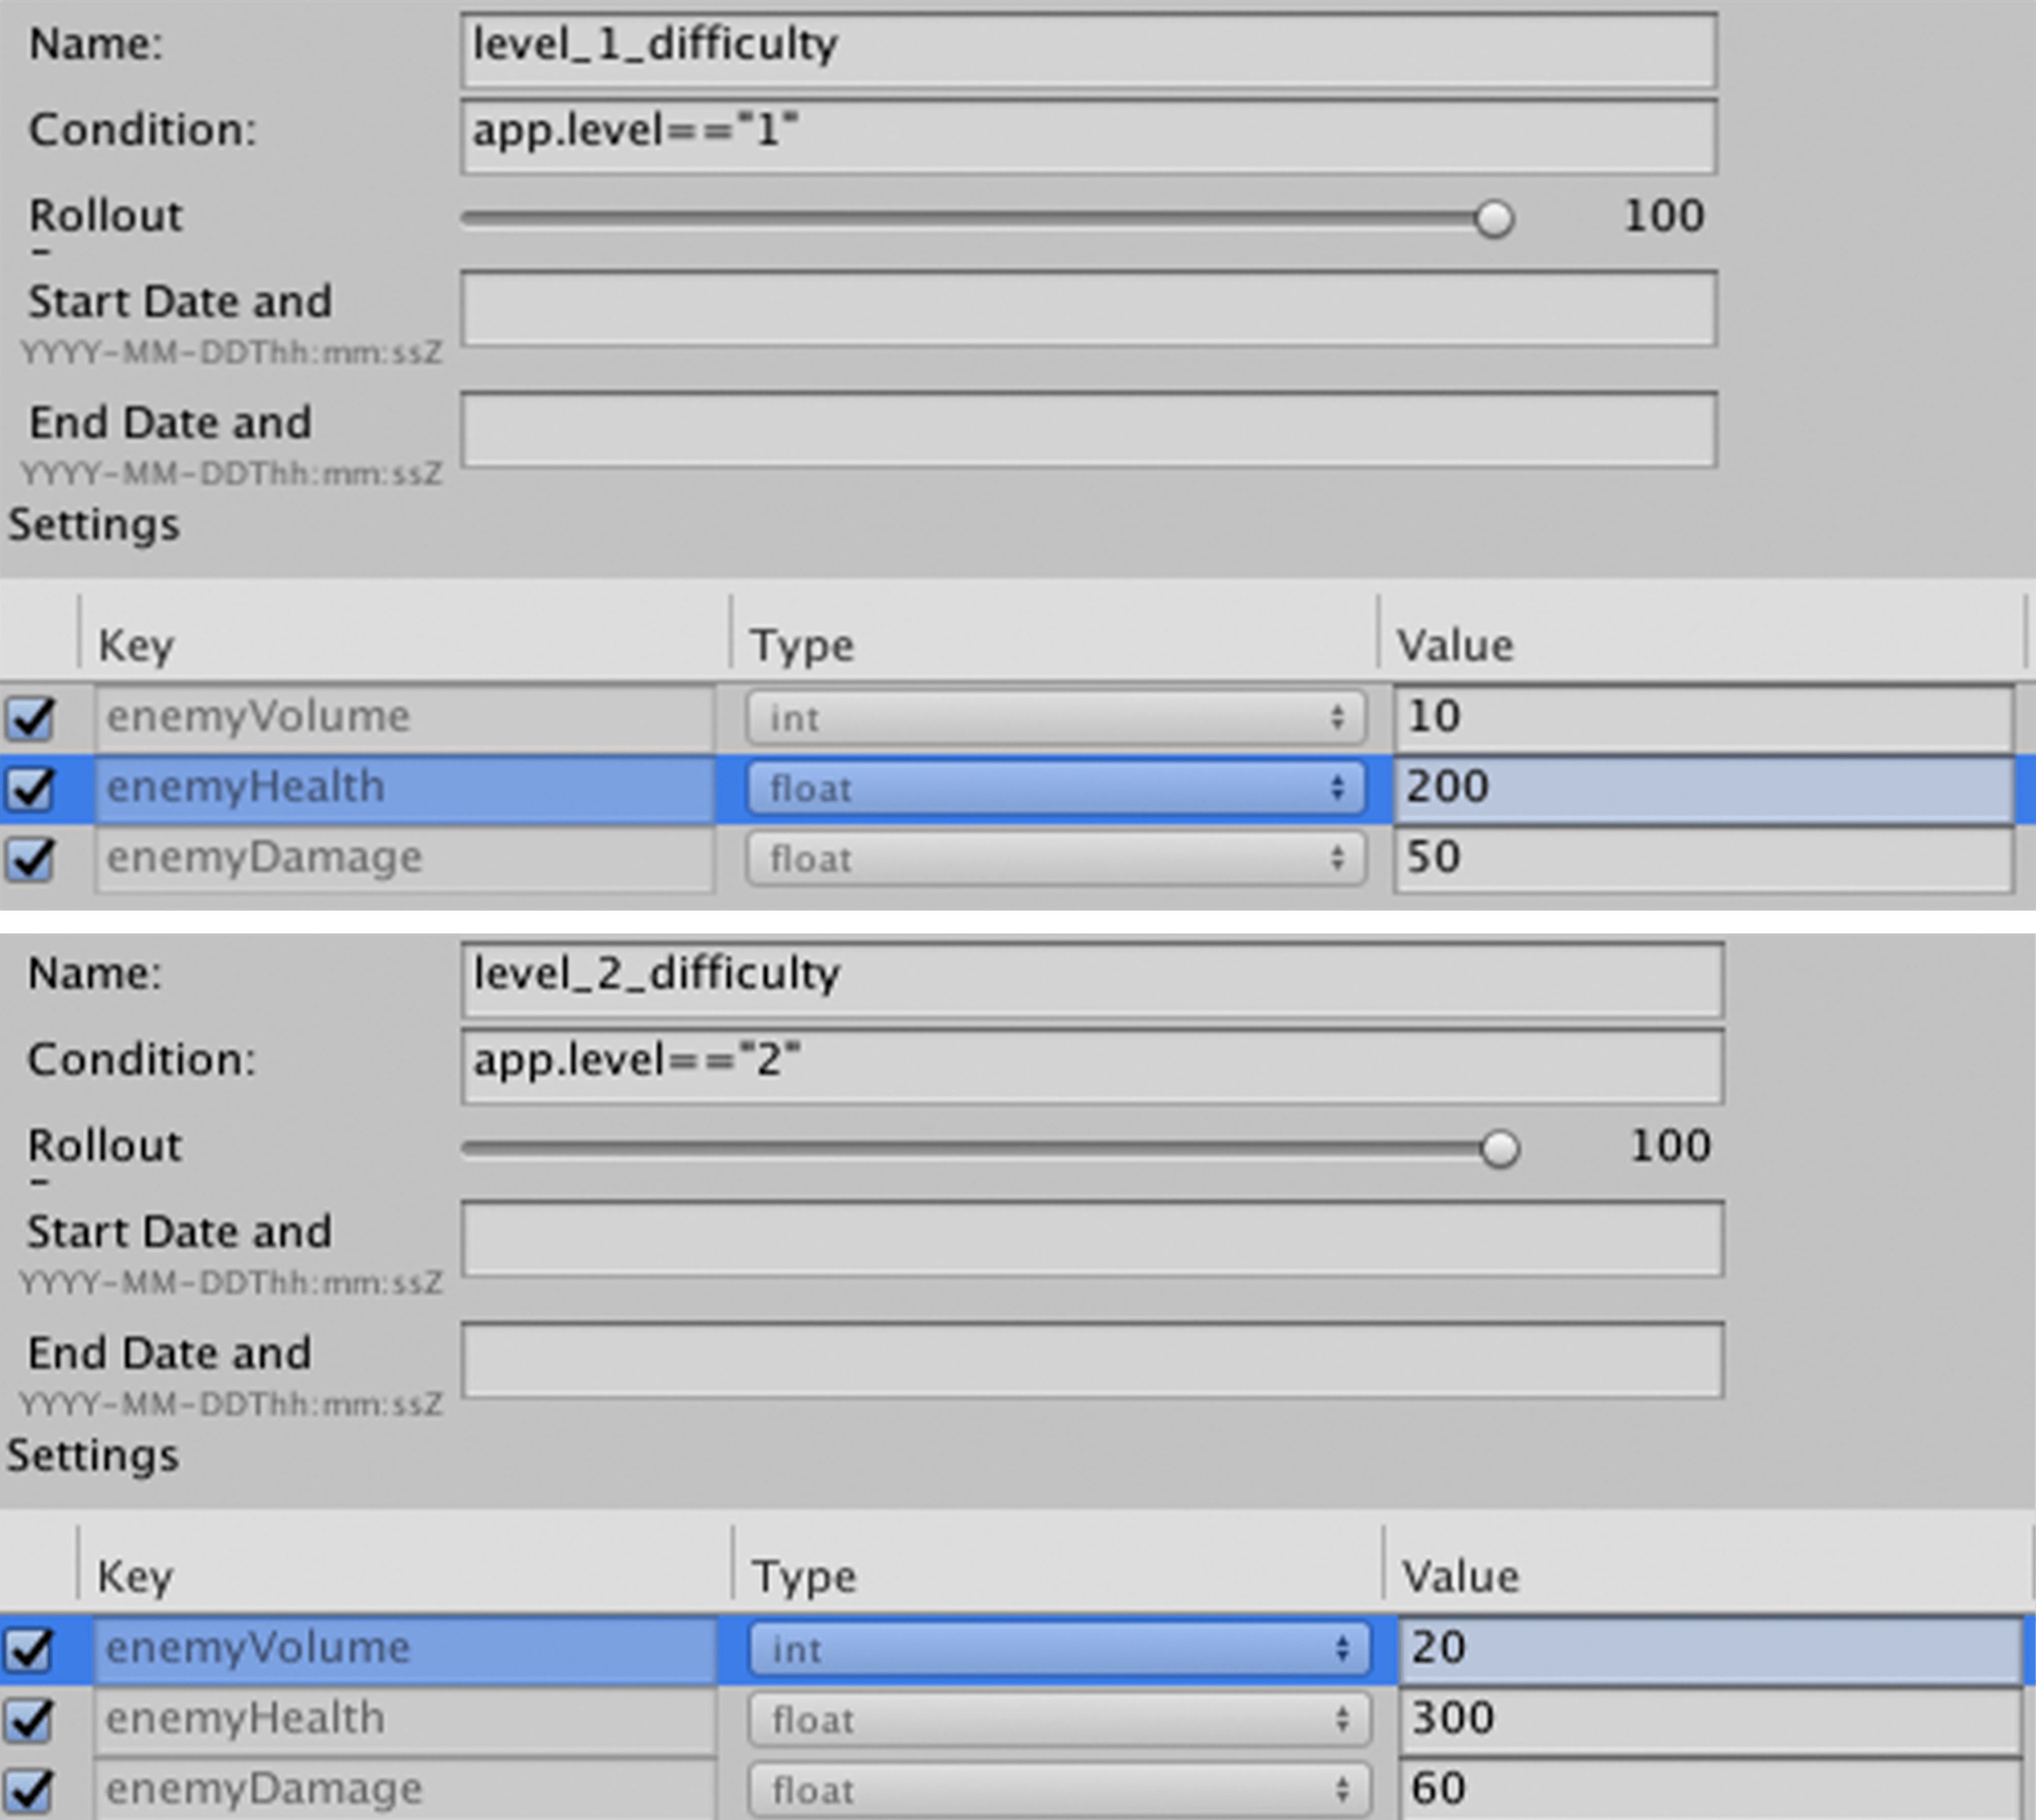Select enemyVolume key in level_2_difficulty table
Screen dimensions: 2036x1820
click(x=405, y=1649)
